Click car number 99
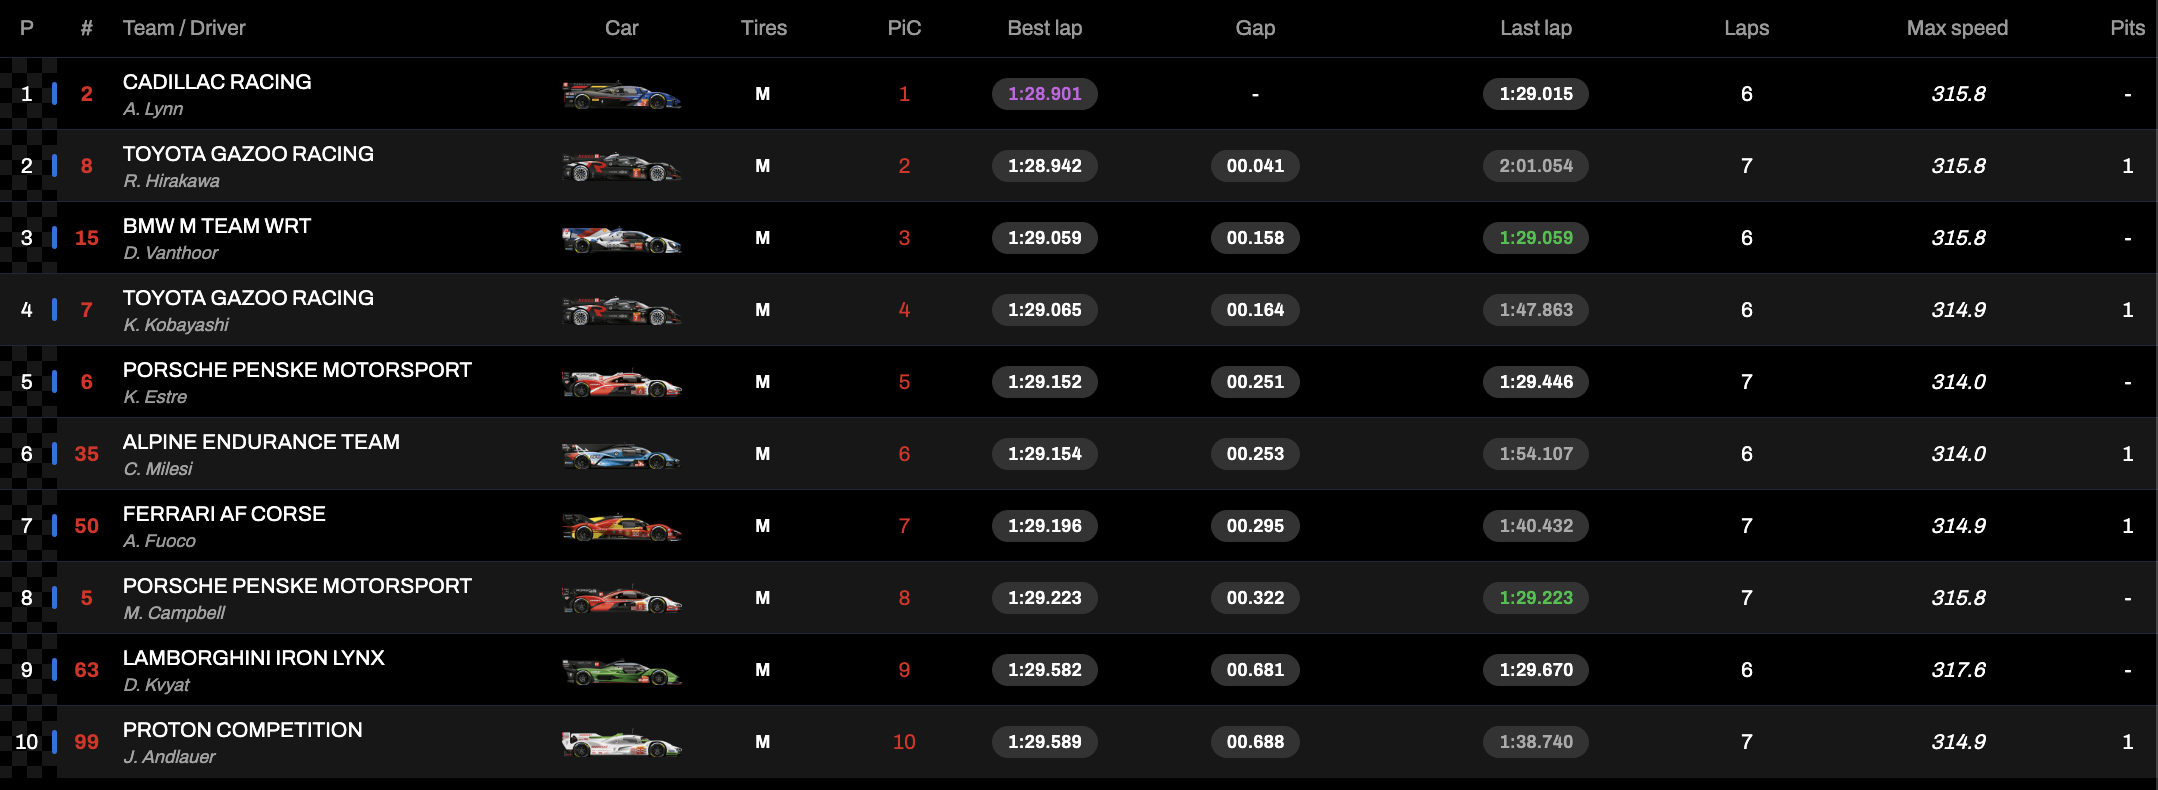The width and height of the screenshot is (2158, 790). coord(87,742)
